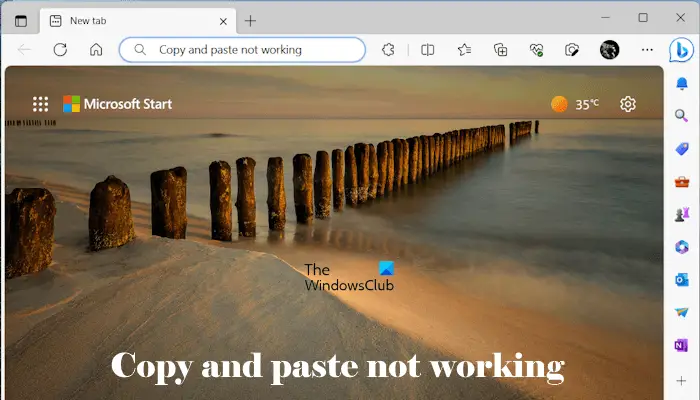This screenshot has width=700, height=400.
Task: Open Browser essentials heart icon
Action: 536,50
